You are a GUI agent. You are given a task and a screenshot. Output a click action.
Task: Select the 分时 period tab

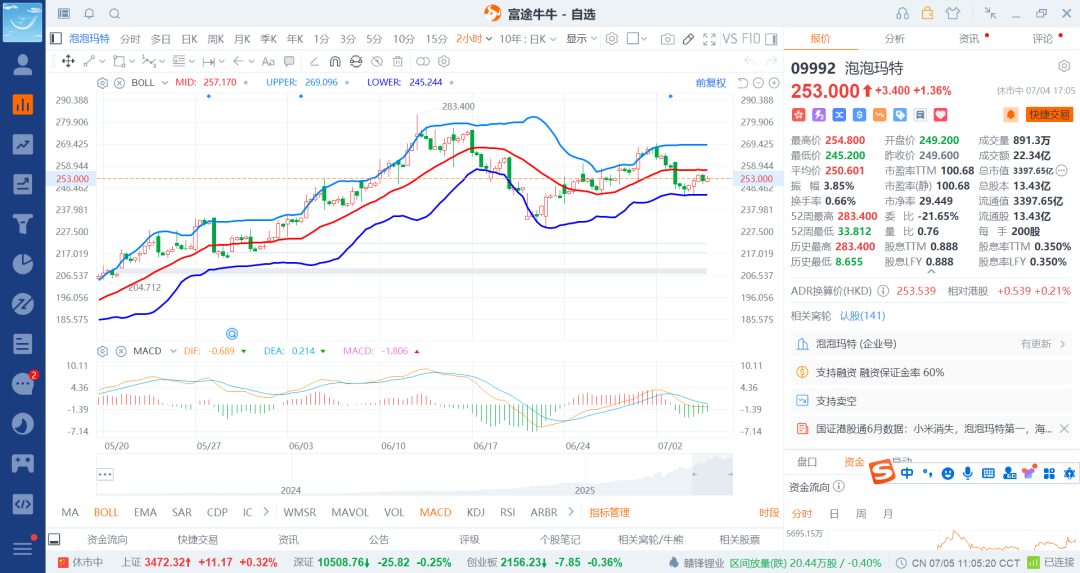pos(130,39)
